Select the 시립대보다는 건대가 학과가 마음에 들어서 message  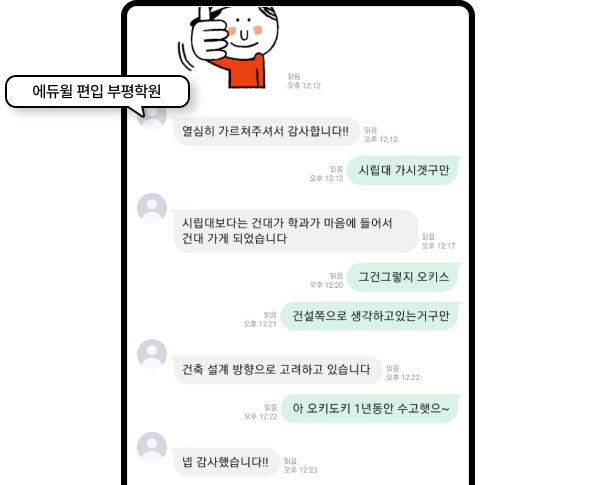[295, 231]
